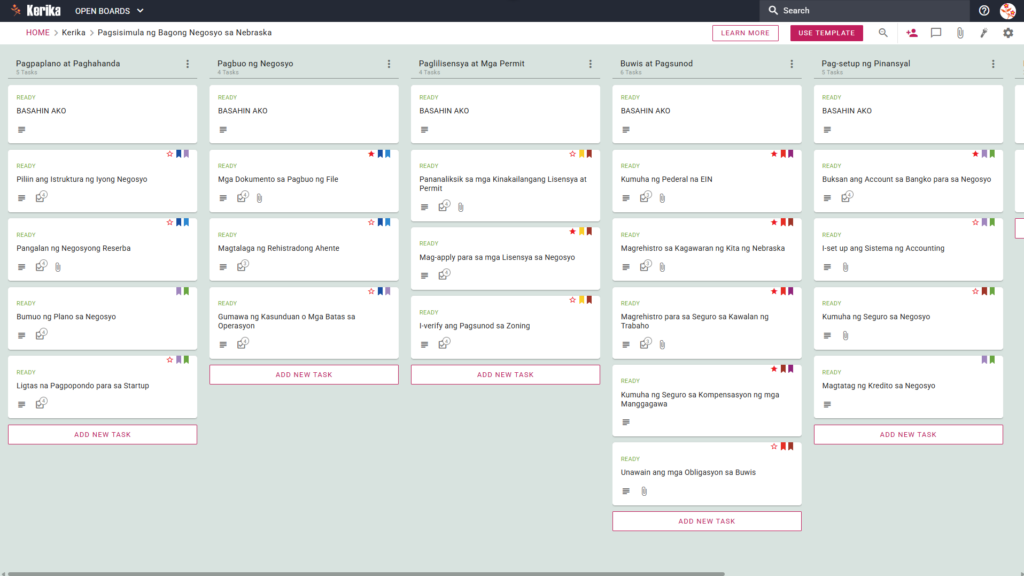1024x576 pixels.
Task: Click attachment icon on Pangalan ng Negosyong Reserba
Action: point(58,267)
